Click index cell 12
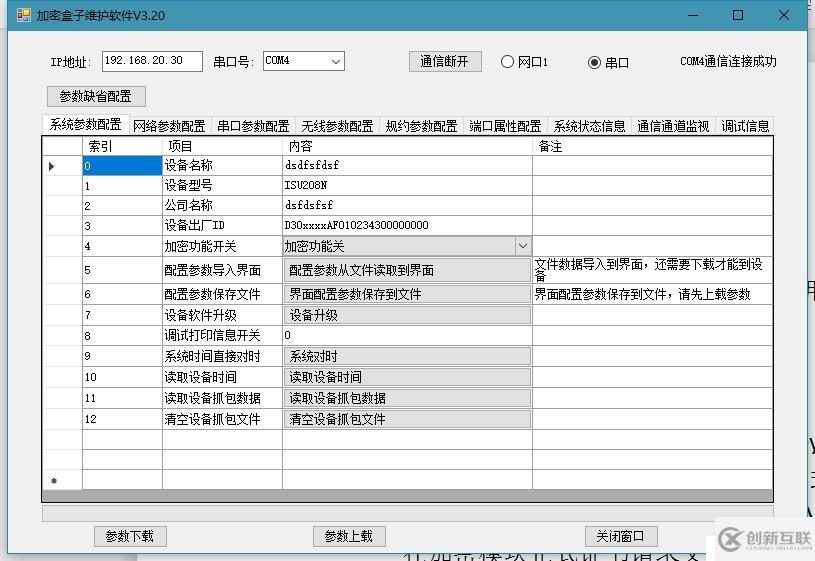815x561 pixels. [x=122, y=419]
